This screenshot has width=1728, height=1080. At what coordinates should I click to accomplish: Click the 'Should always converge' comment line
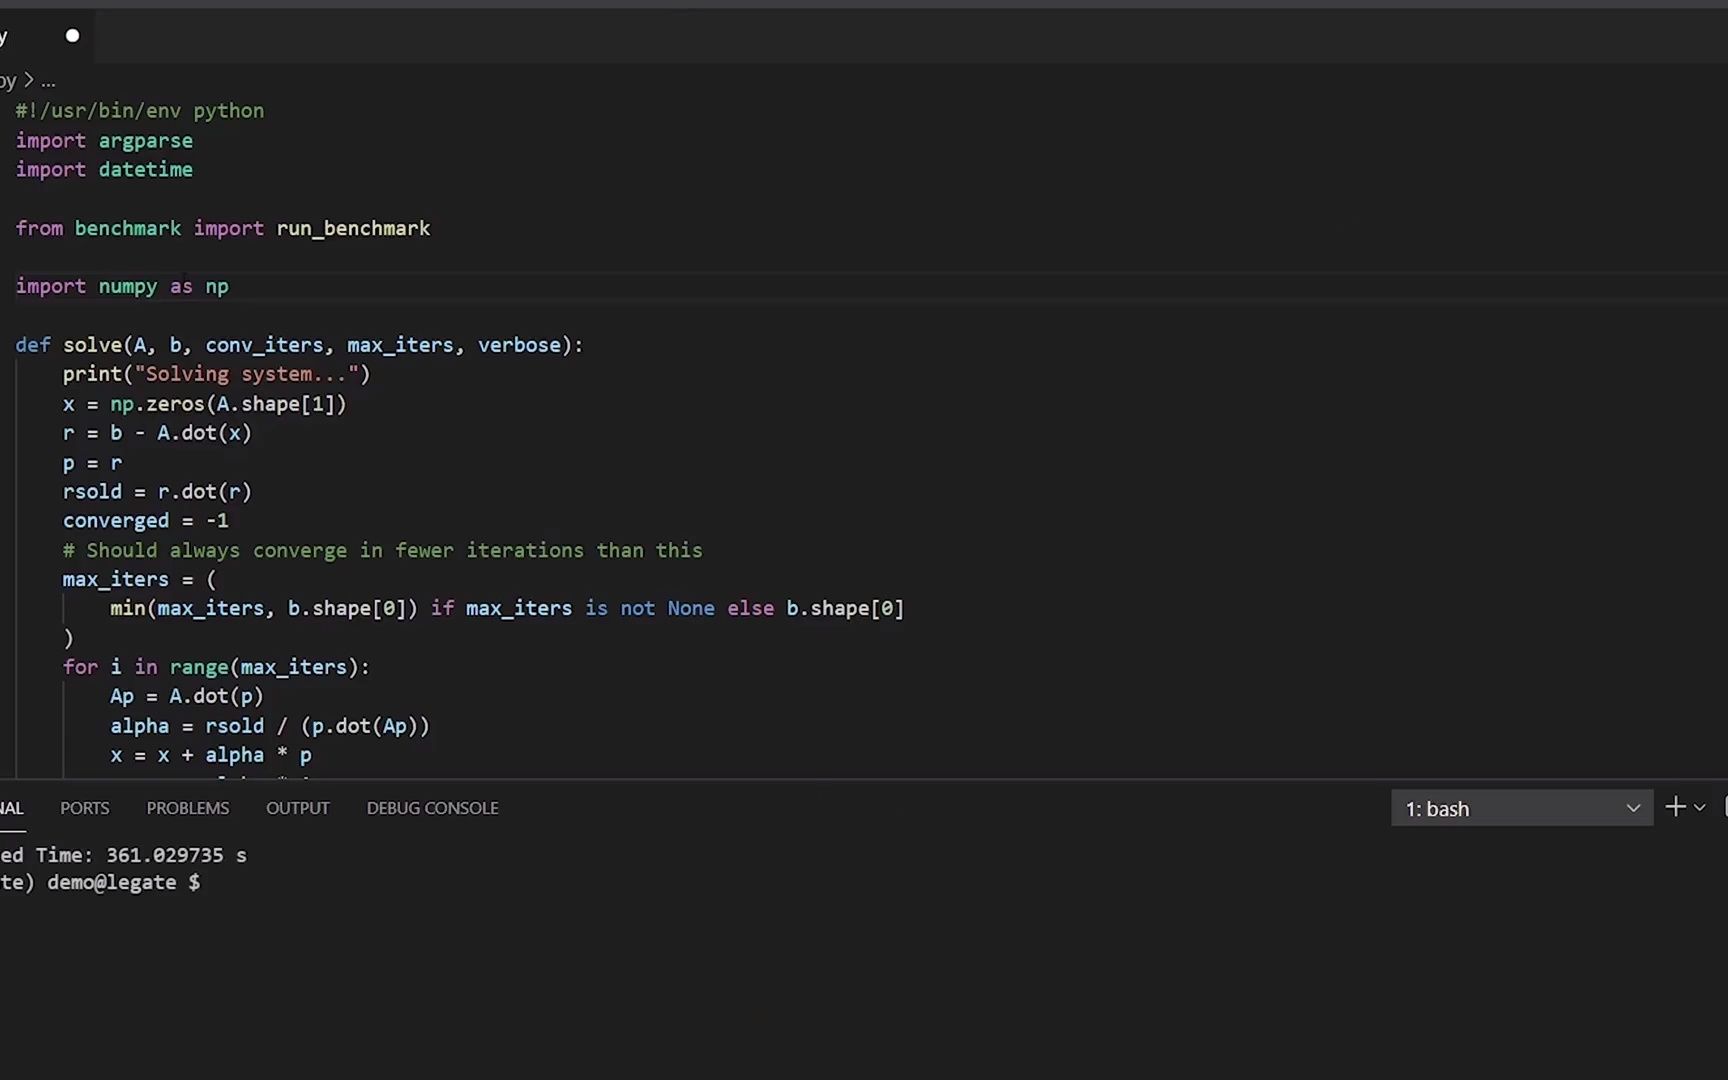[x=382, y=550]
